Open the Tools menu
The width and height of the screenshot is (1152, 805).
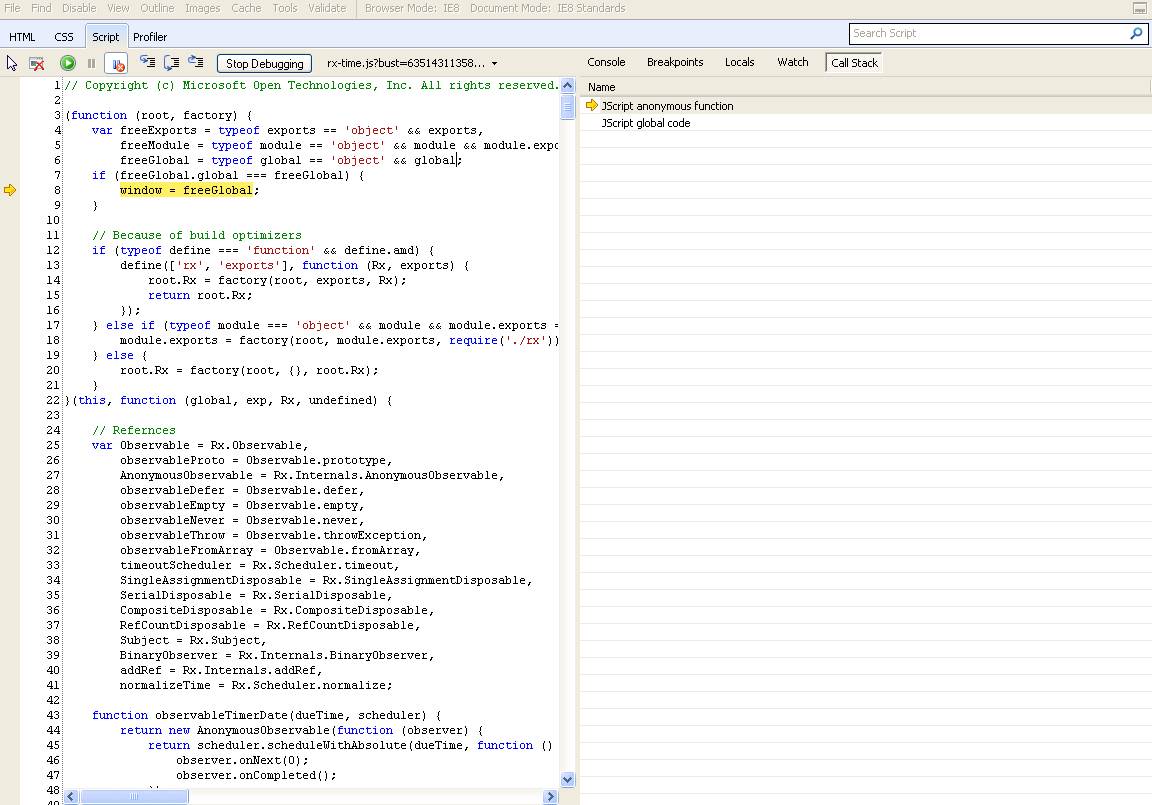point(285,8)
